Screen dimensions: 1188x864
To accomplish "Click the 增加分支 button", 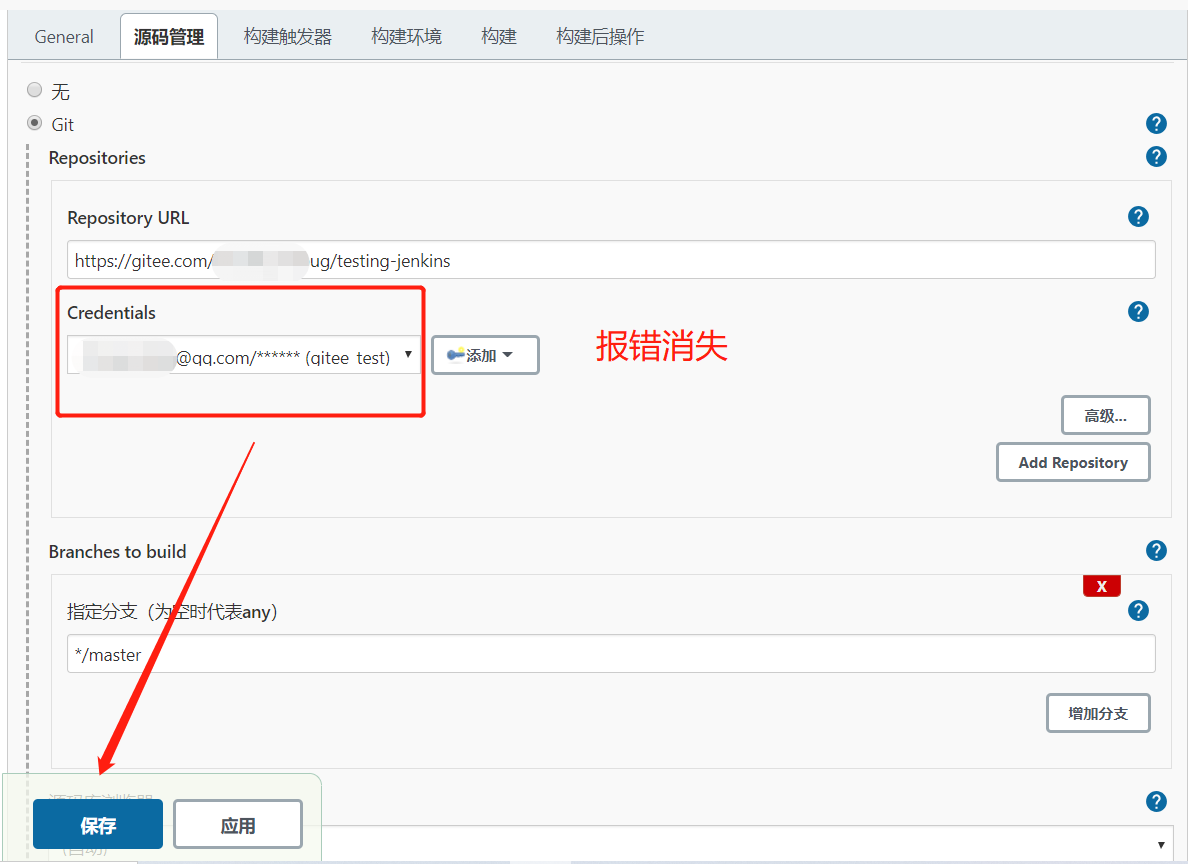I will 1098,713.
